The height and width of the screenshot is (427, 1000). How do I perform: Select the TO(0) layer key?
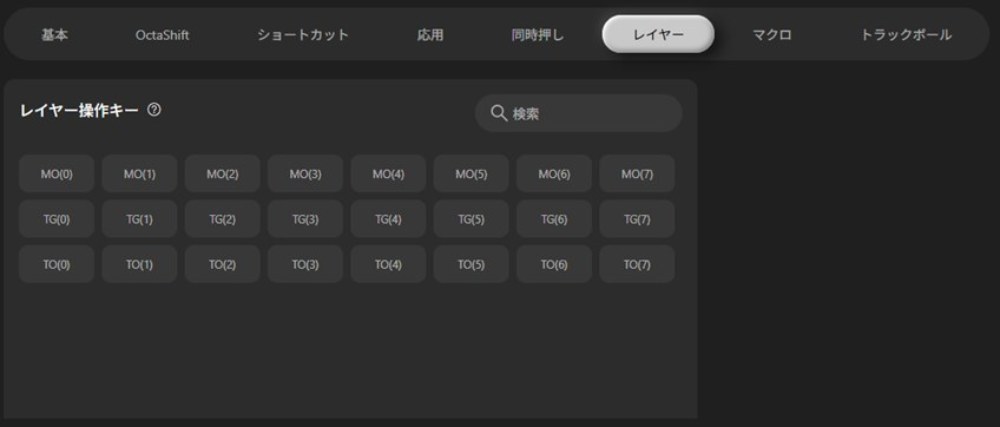(x=57, y=264)
